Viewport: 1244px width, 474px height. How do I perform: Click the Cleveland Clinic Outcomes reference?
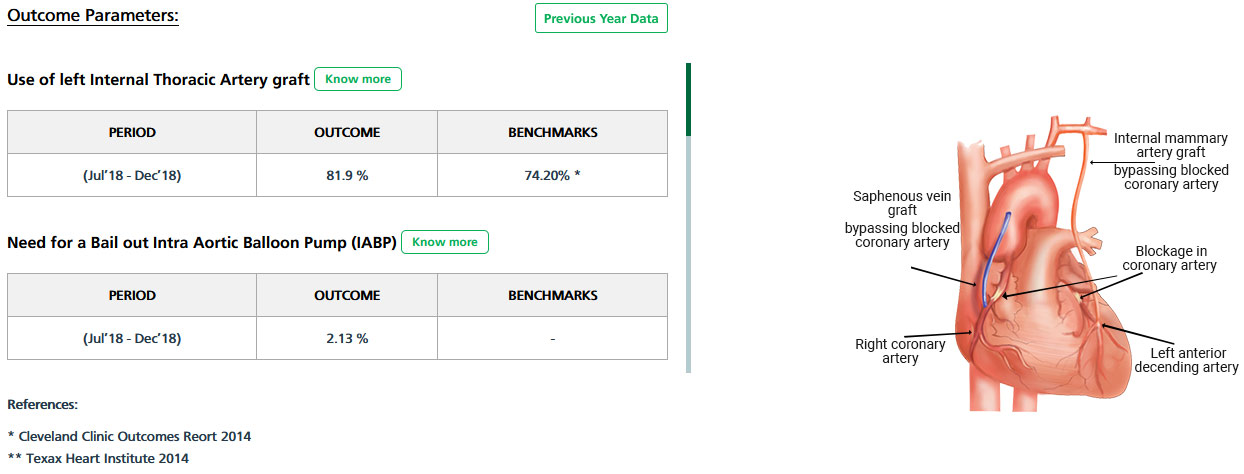click(x=129, y=436)
